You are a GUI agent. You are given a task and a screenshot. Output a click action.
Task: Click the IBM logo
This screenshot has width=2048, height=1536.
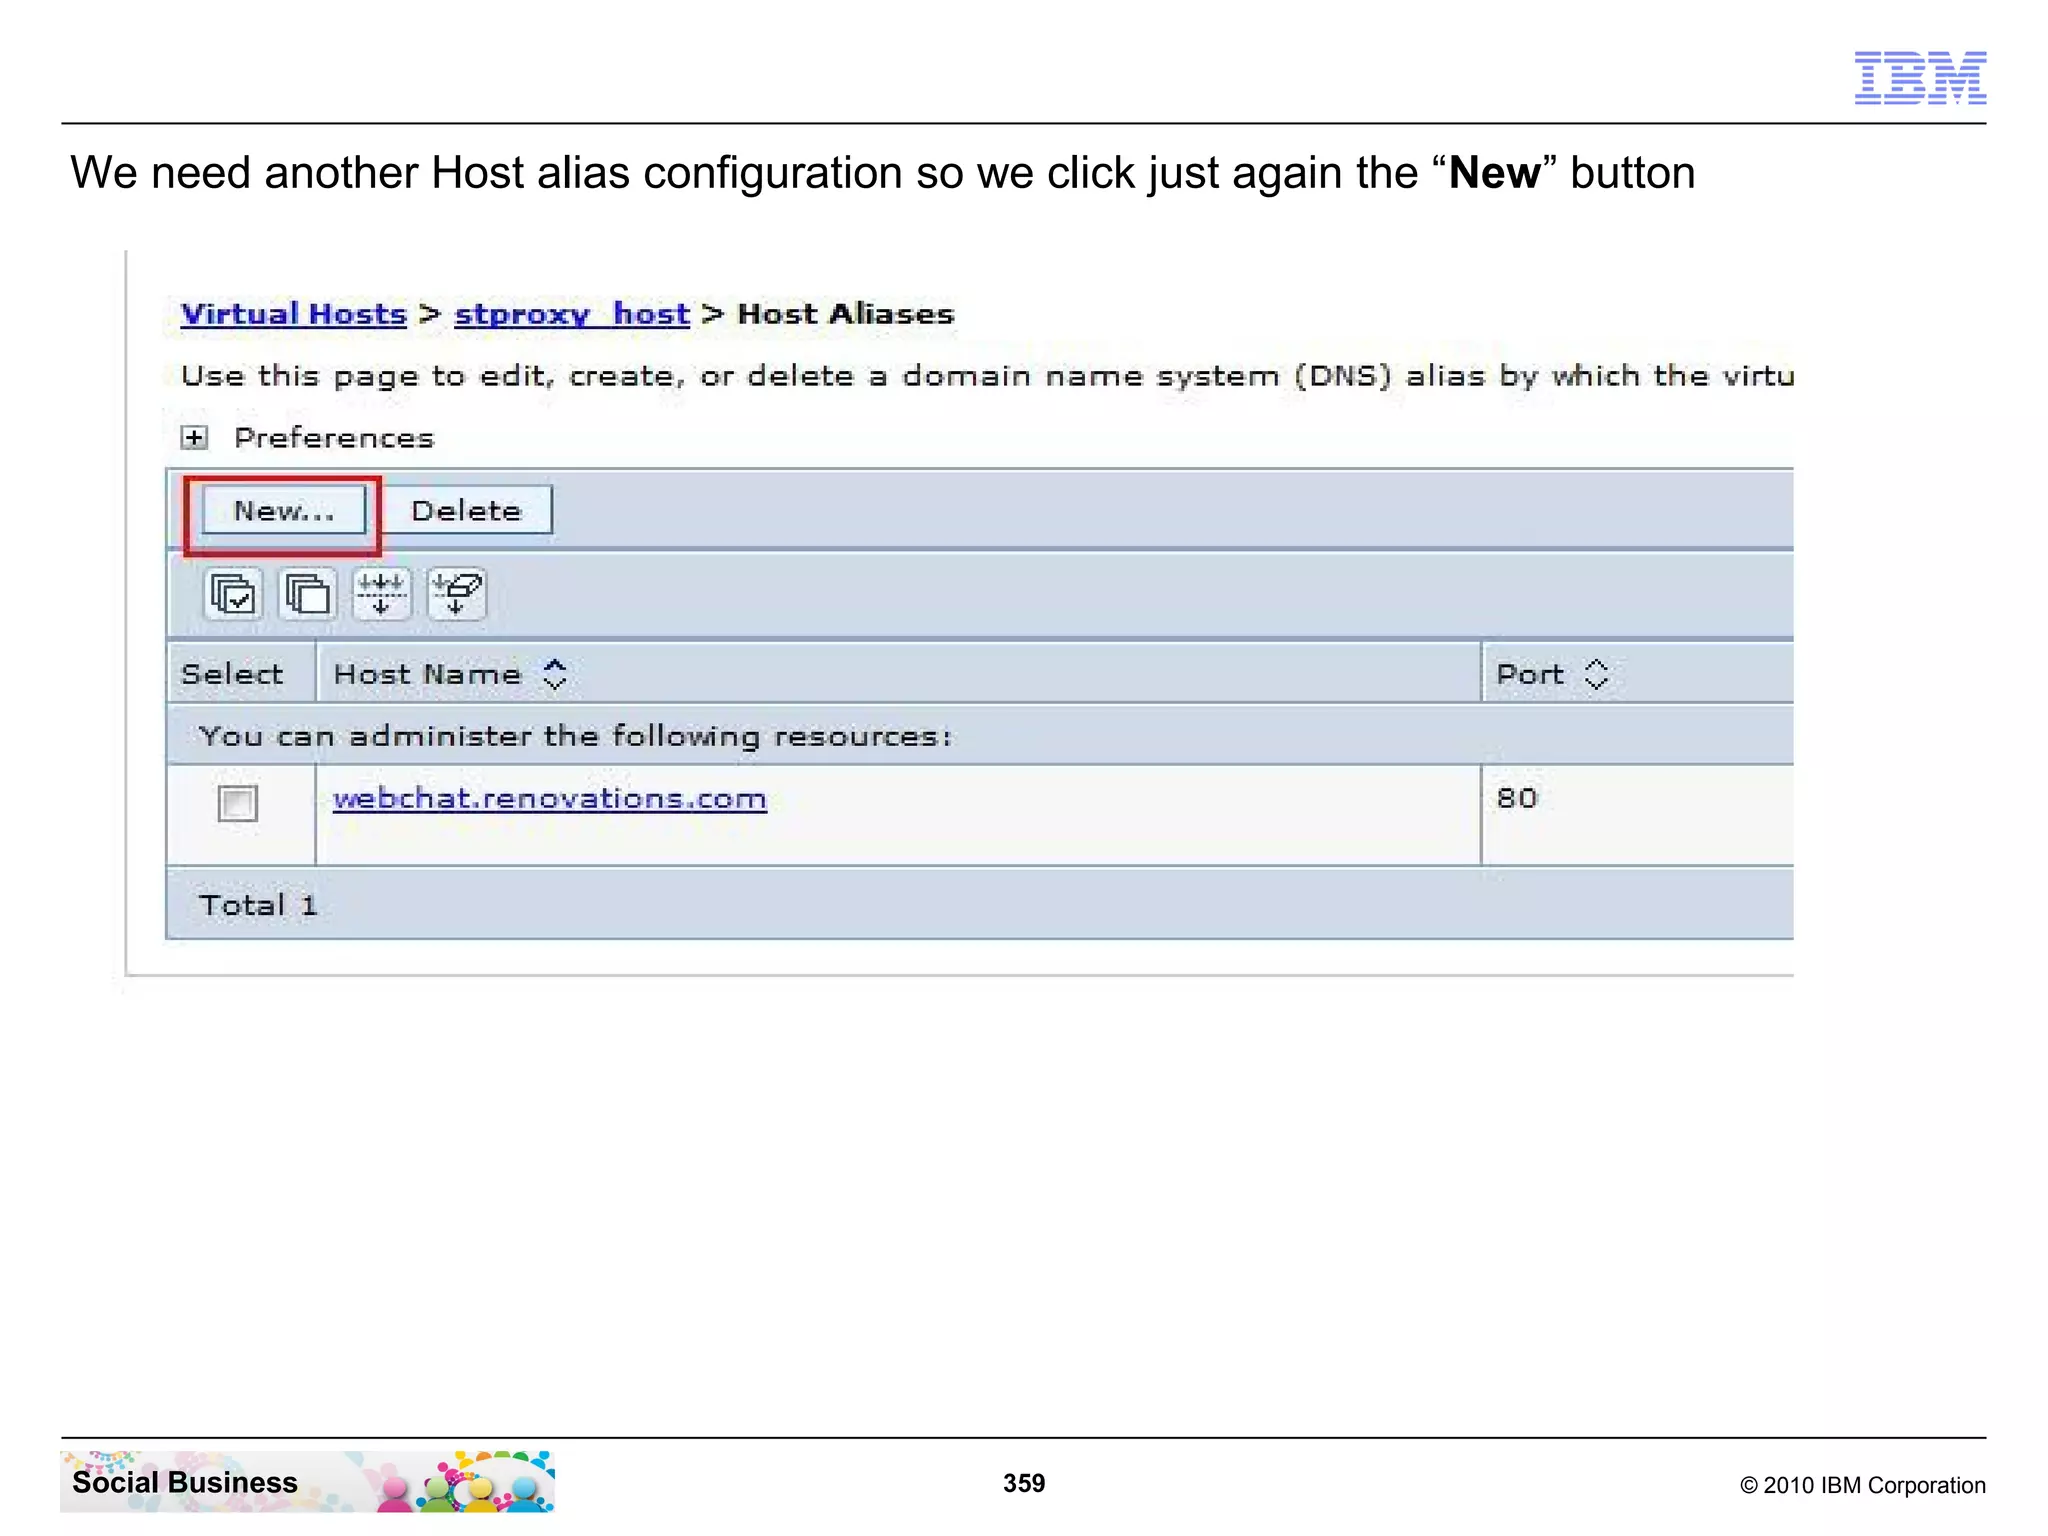click(x=1920, y=77)
